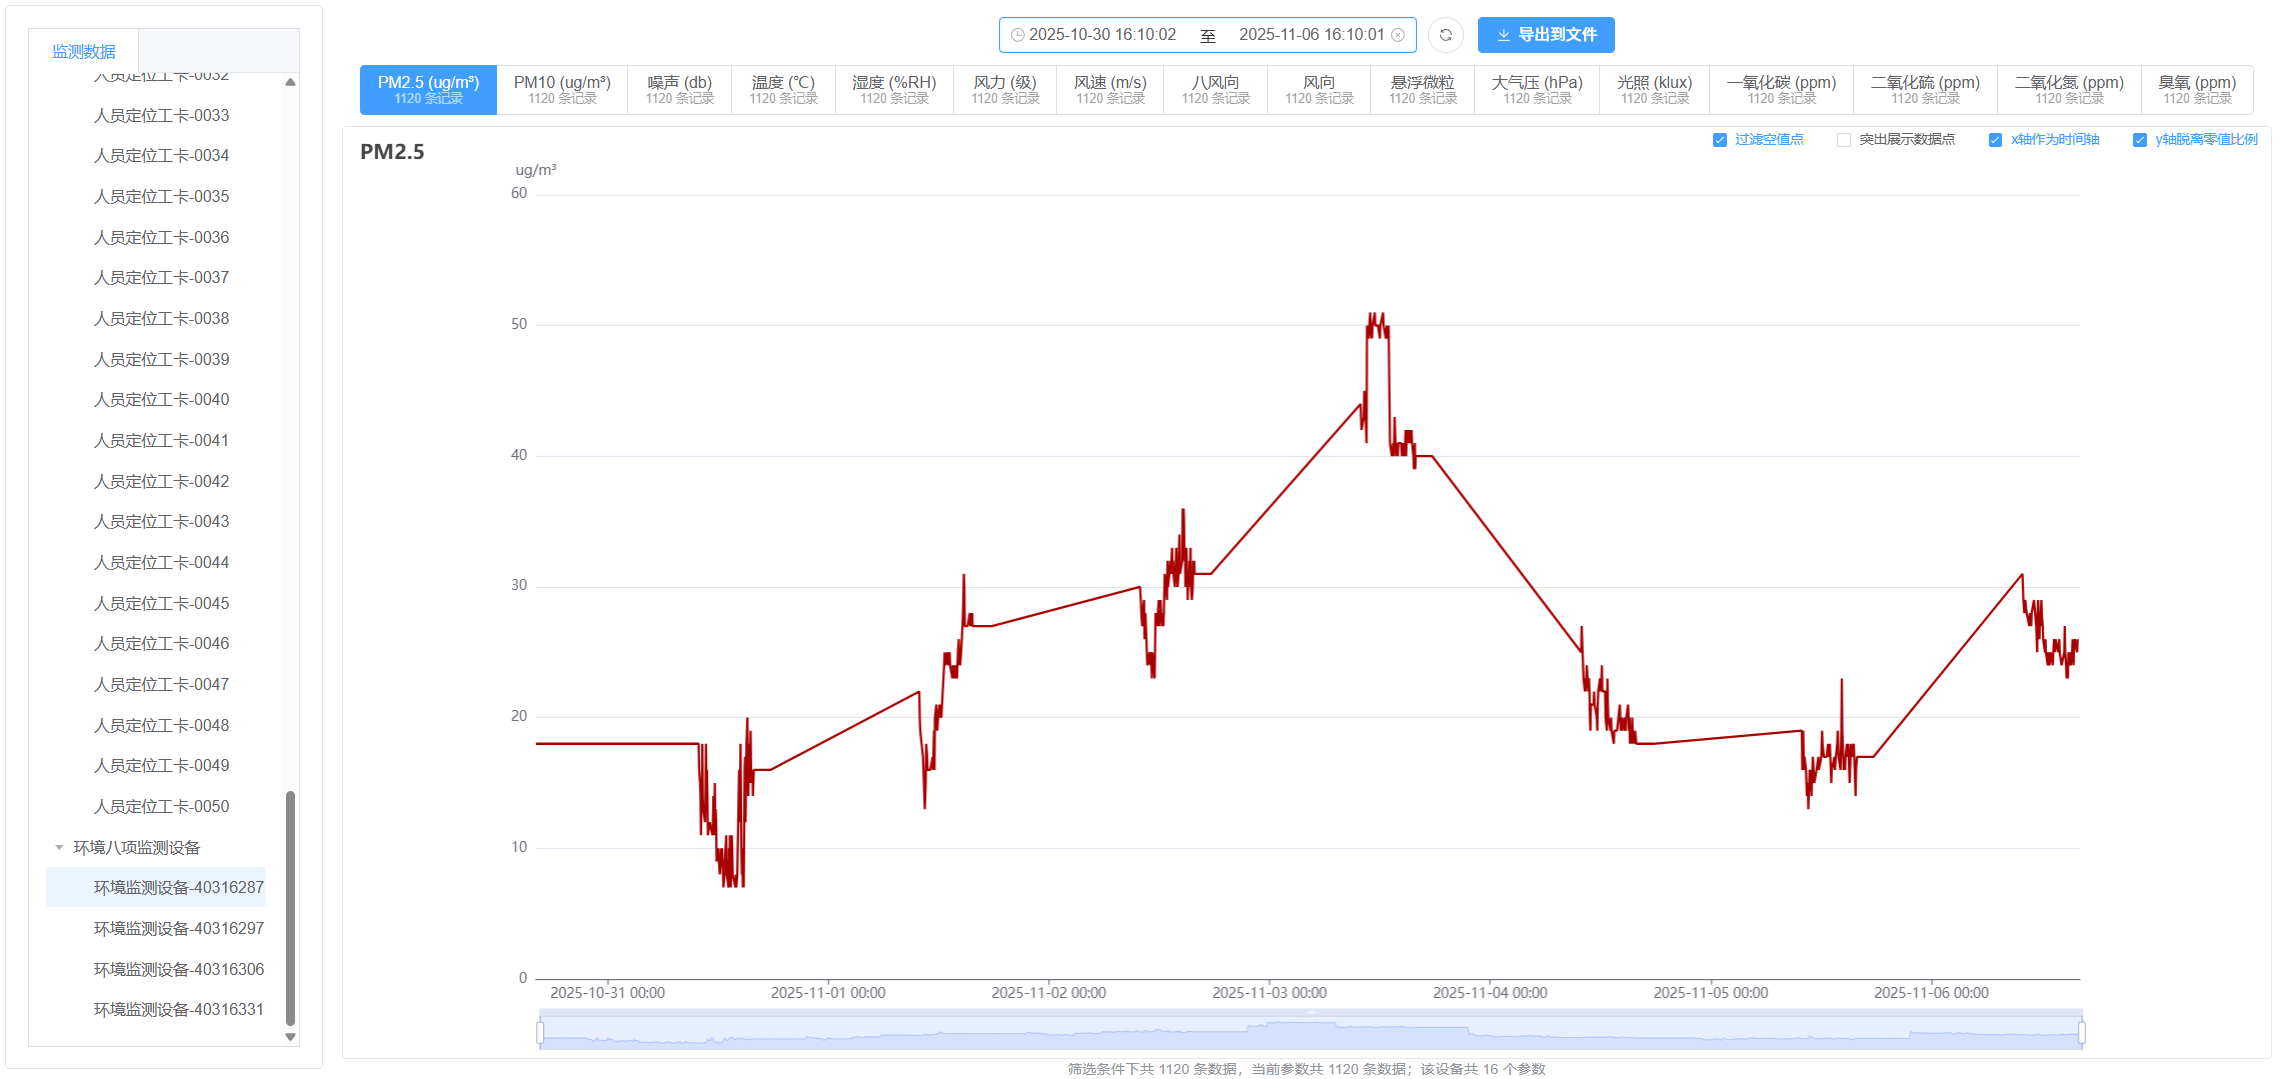Image resolution: width=2280 pixels, height=1079 pixels.
Task: Click the start date field 2025-10-30
Action: [1102, 35]
